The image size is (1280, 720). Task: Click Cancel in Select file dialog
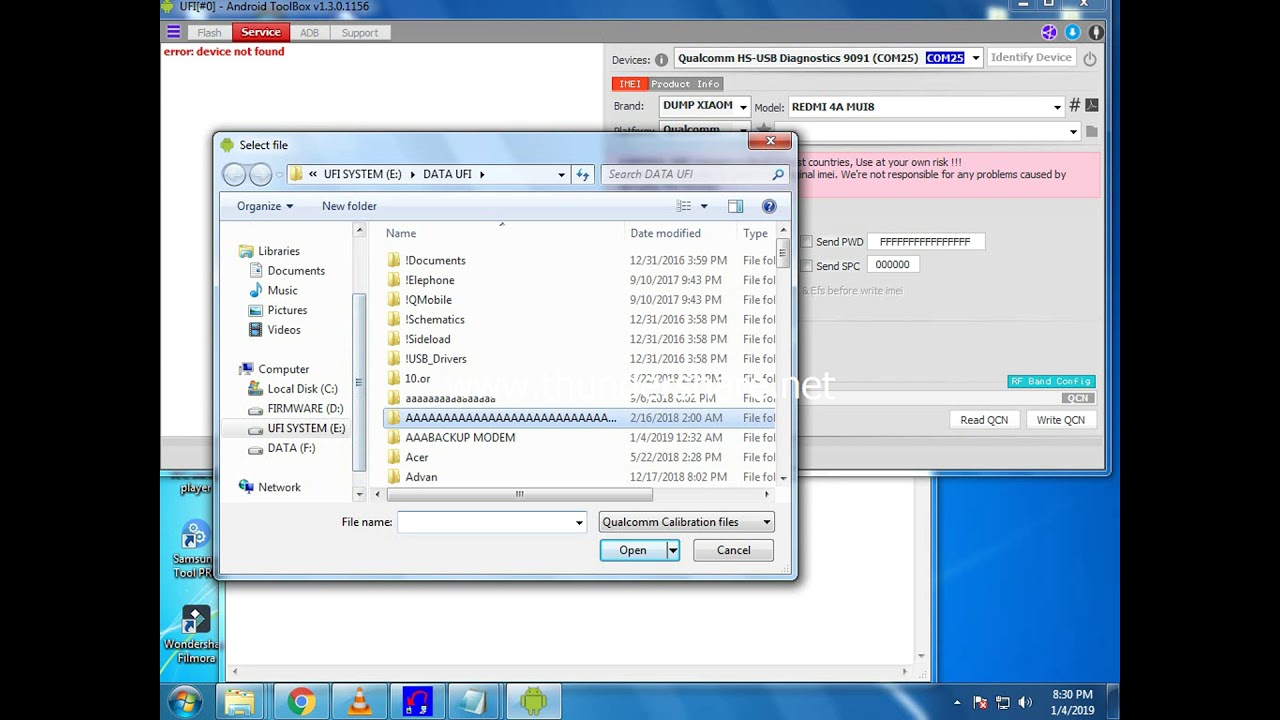(x=733, y=550)
